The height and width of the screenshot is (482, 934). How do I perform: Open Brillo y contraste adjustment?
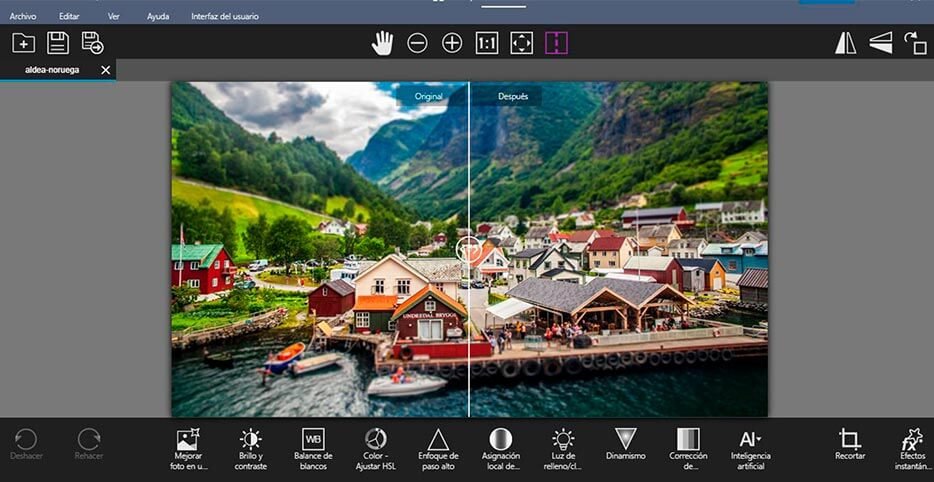pyautogui.click(x=251, y=449)
